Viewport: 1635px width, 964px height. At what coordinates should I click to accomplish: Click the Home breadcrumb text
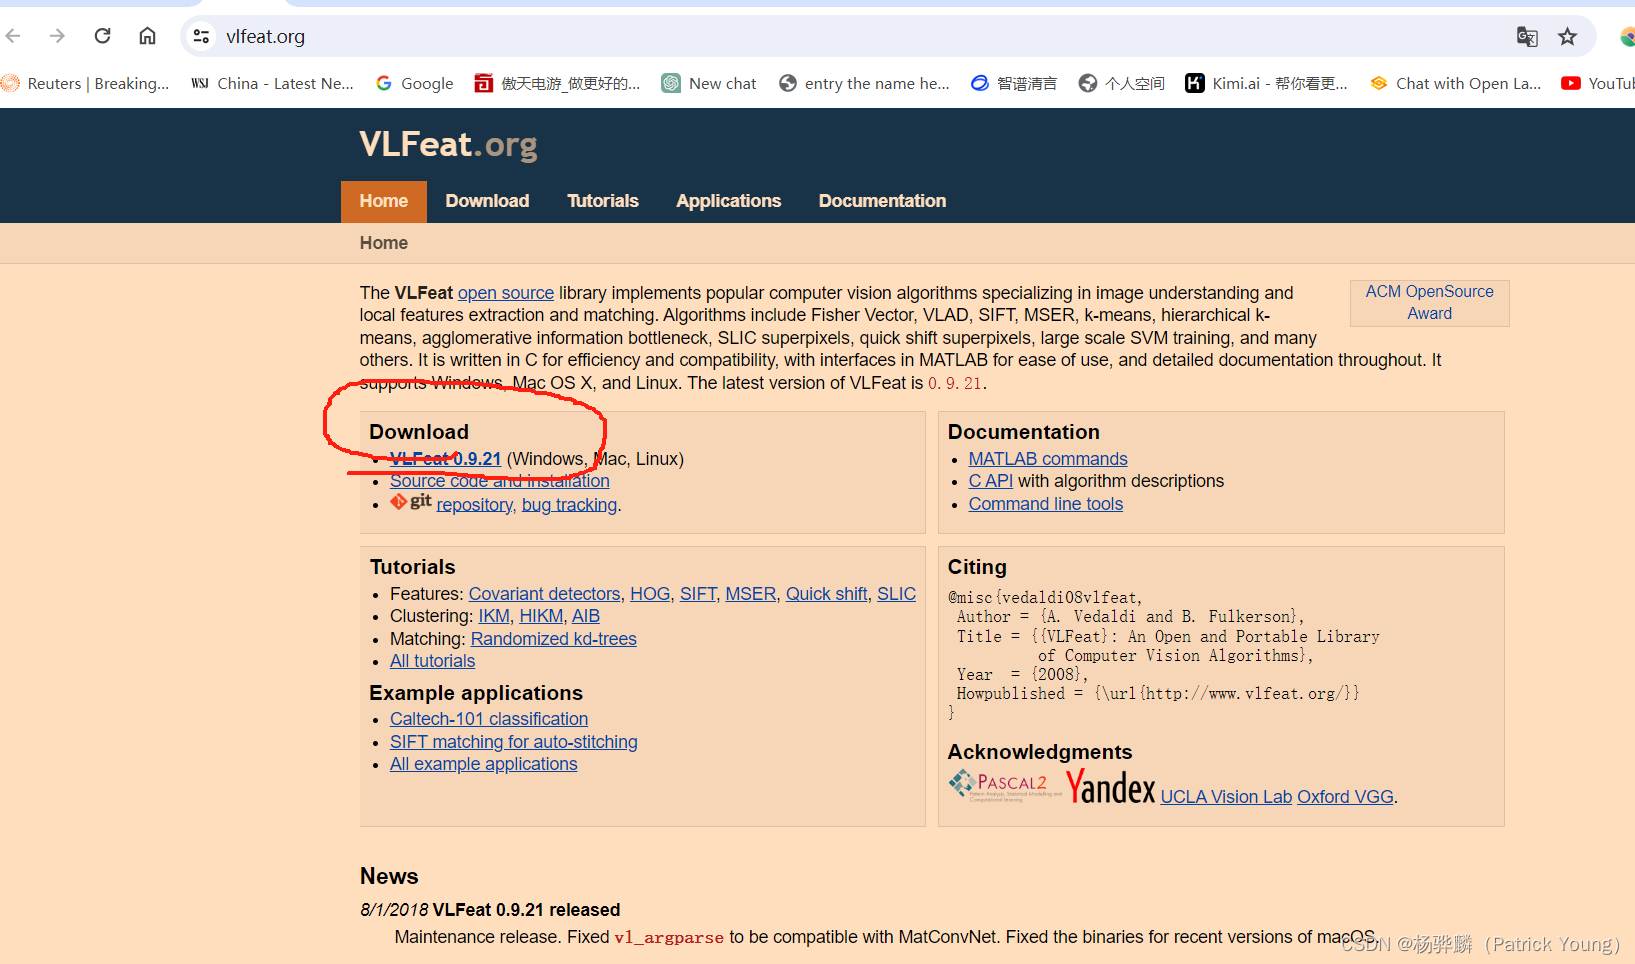point(384,243)
